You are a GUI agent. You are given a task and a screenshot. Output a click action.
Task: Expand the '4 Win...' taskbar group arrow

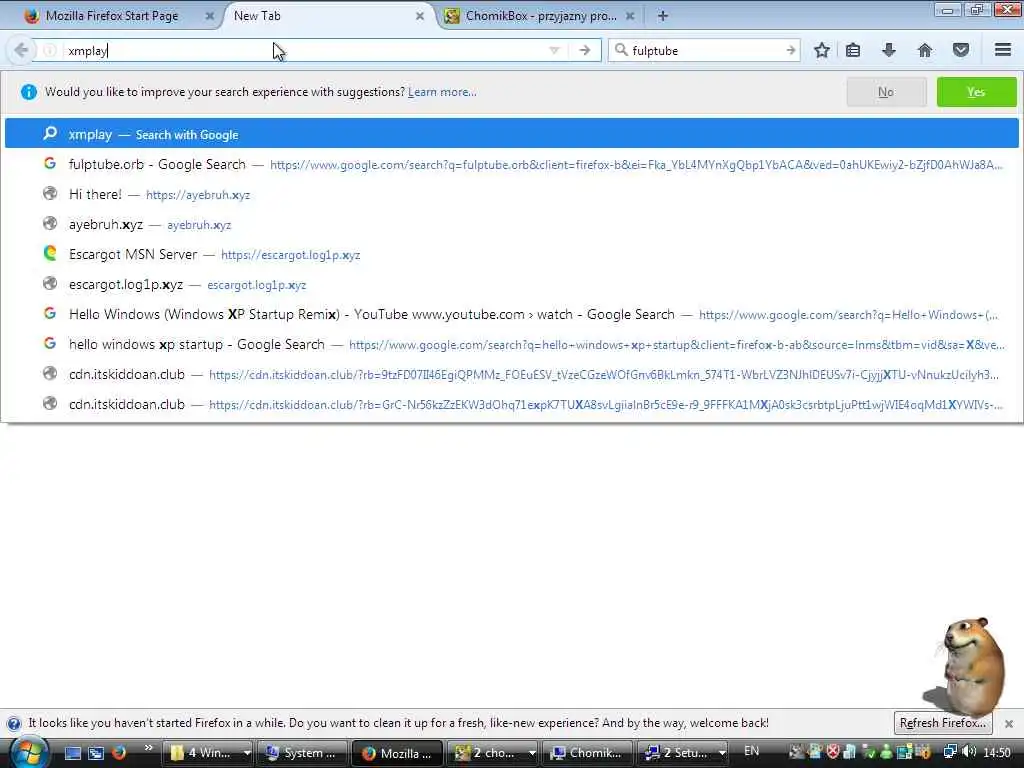click(x=247, y=753)
